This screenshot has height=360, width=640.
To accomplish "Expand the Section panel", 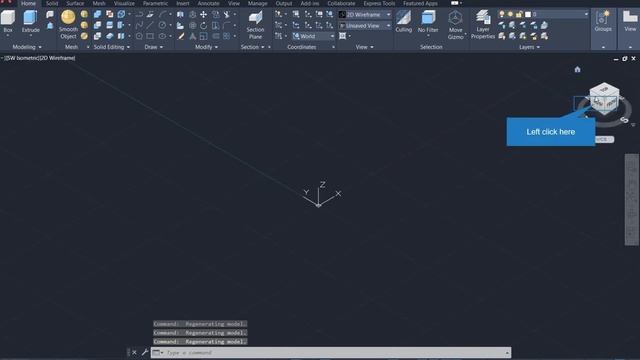I will point(253,47).
